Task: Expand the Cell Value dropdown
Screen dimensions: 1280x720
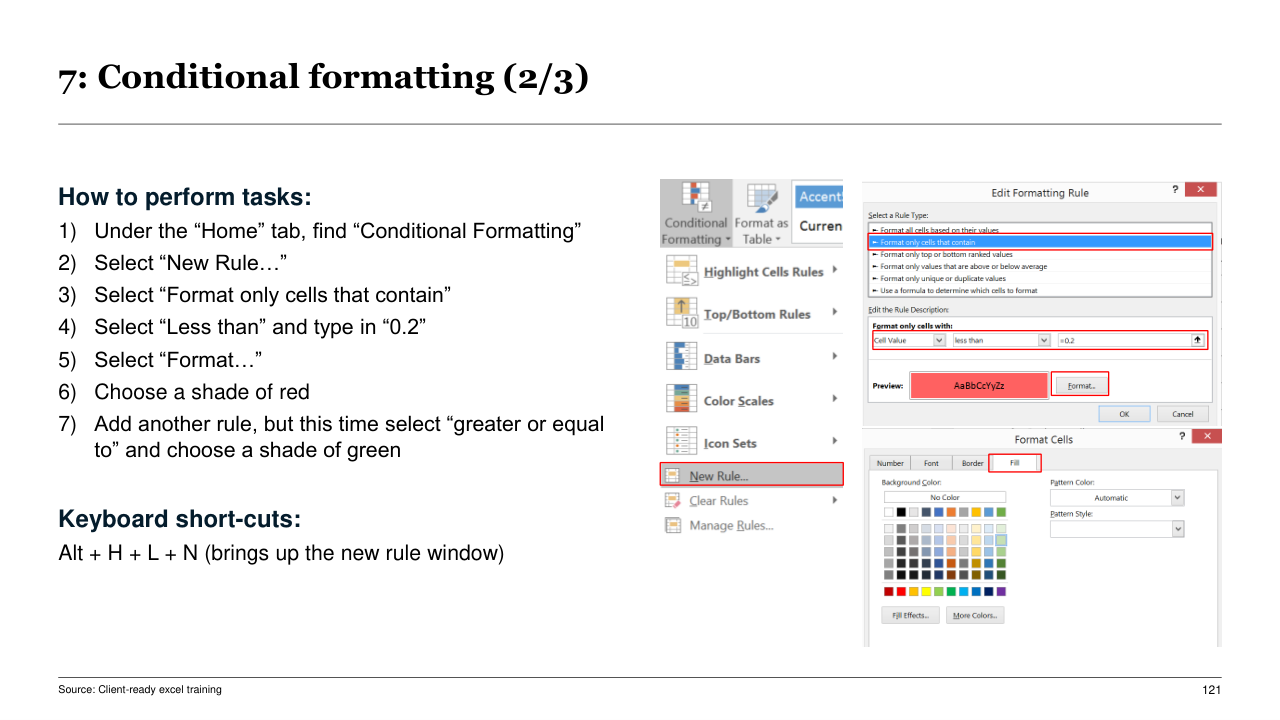Action: (938, 340)
